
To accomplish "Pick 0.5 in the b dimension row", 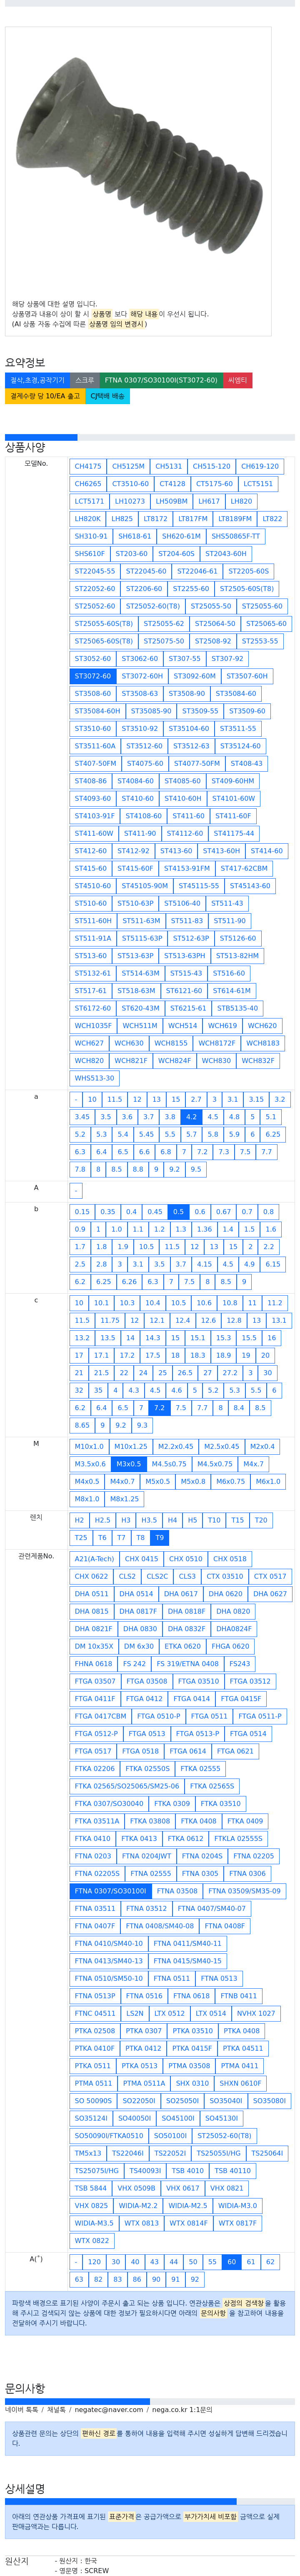I will click(178, 1211).
